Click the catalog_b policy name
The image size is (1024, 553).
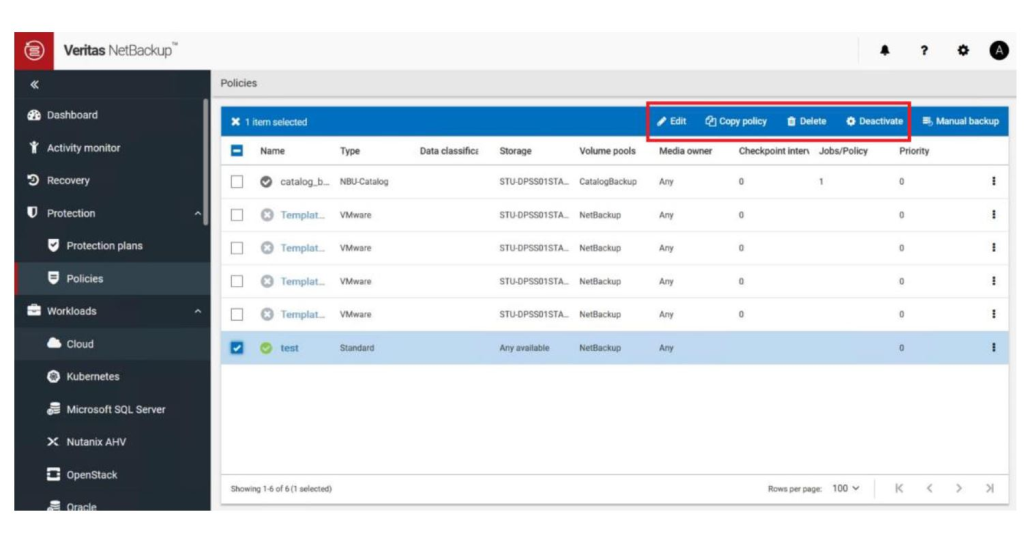[x=304, y=182]
